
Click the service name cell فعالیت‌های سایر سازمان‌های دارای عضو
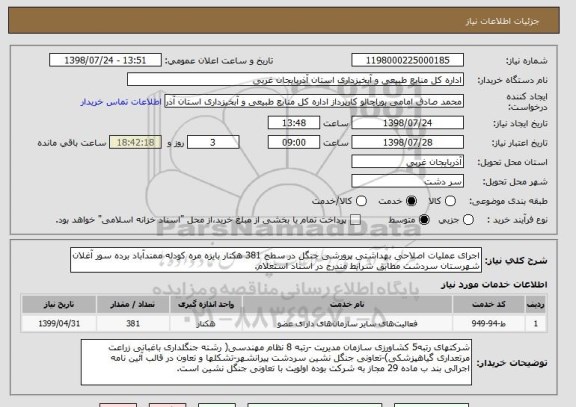coord(347,324)
